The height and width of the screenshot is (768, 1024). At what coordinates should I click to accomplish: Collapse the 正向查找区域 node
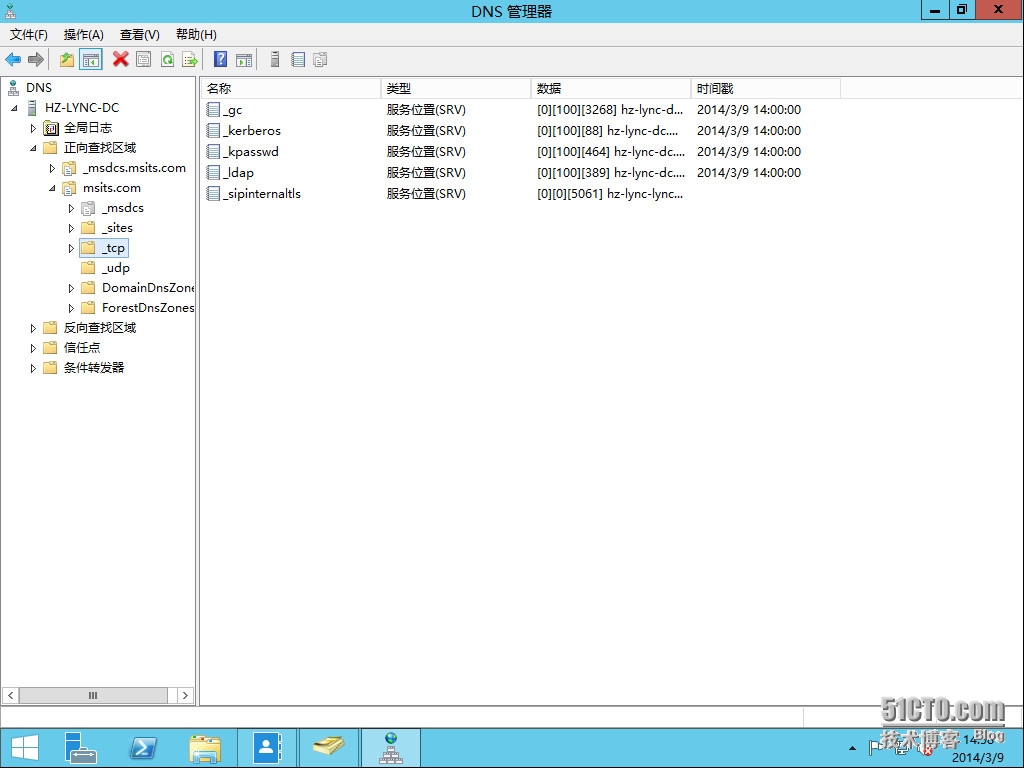pyautogui.click(x=33, y=148)
